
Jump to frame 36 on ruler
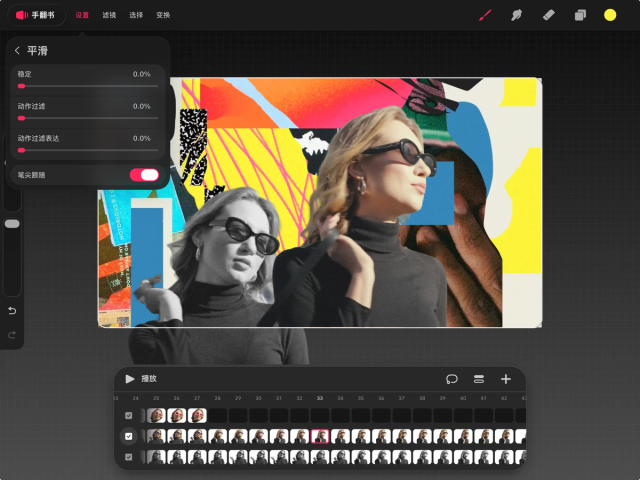381,398
